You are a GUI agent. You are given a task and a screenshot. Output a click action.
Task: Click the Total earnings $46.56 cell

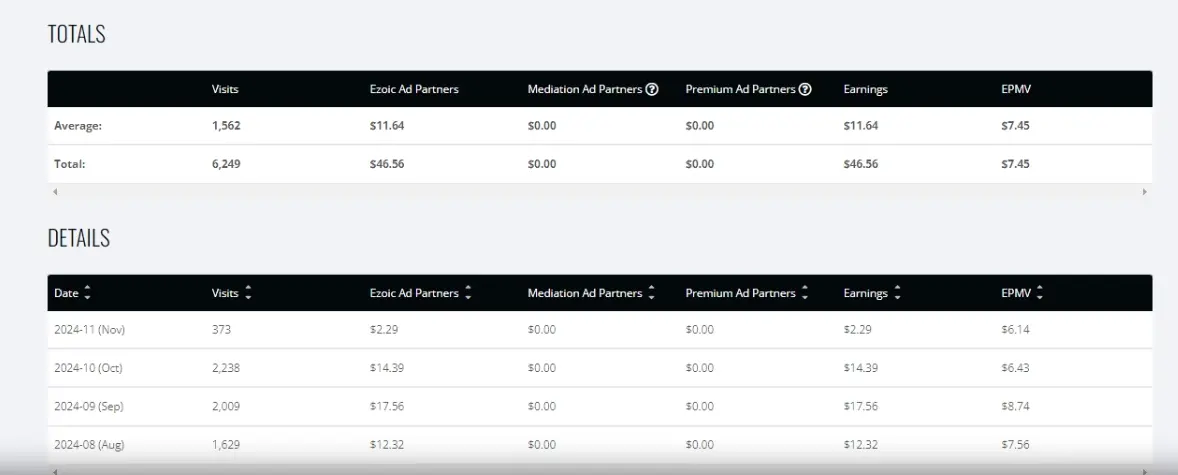[x=861, y=164]
